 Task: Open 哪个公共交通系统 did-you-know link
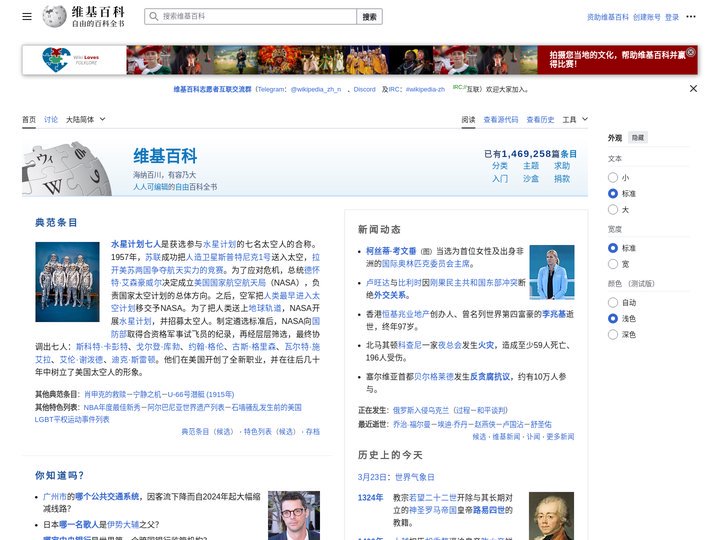(x=107, y=496)
